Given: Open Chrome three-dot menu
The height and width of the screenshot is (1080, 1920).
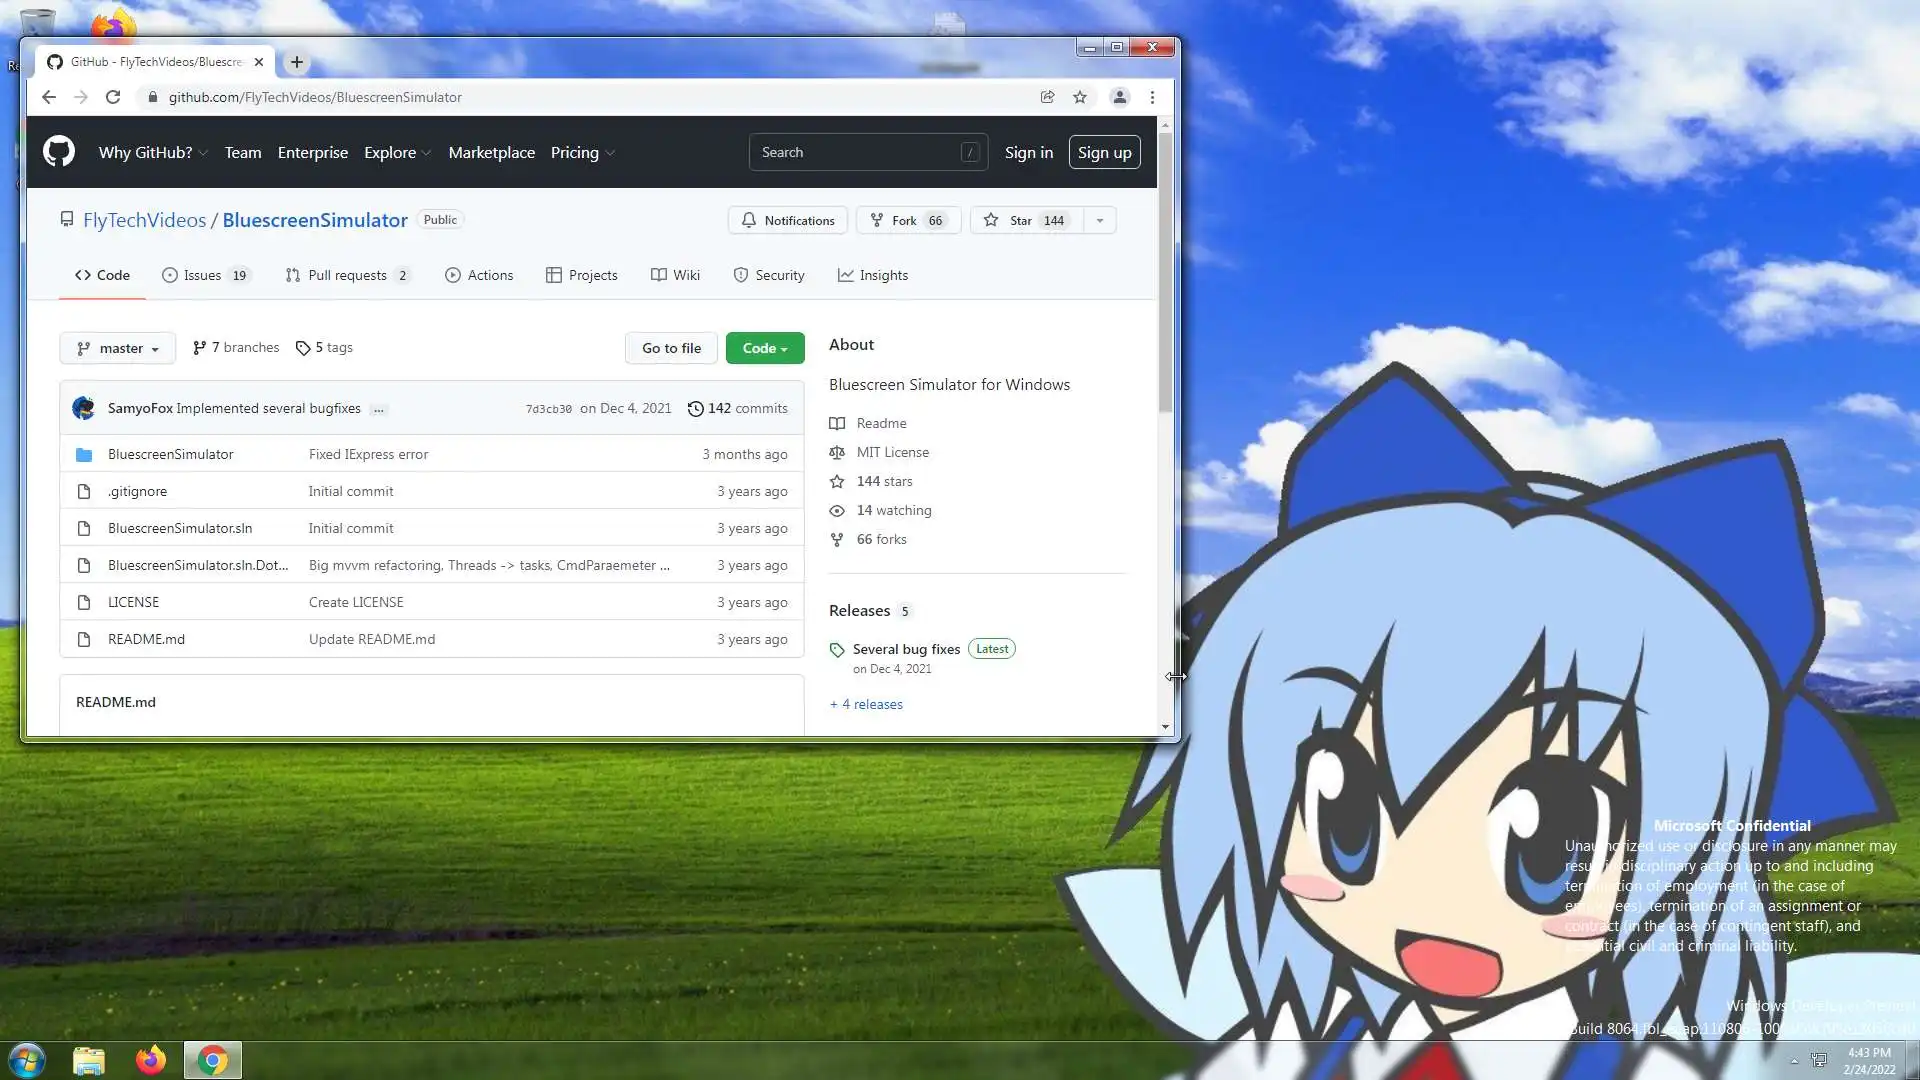Looking at the screenshot, I should click(1152, 97).
